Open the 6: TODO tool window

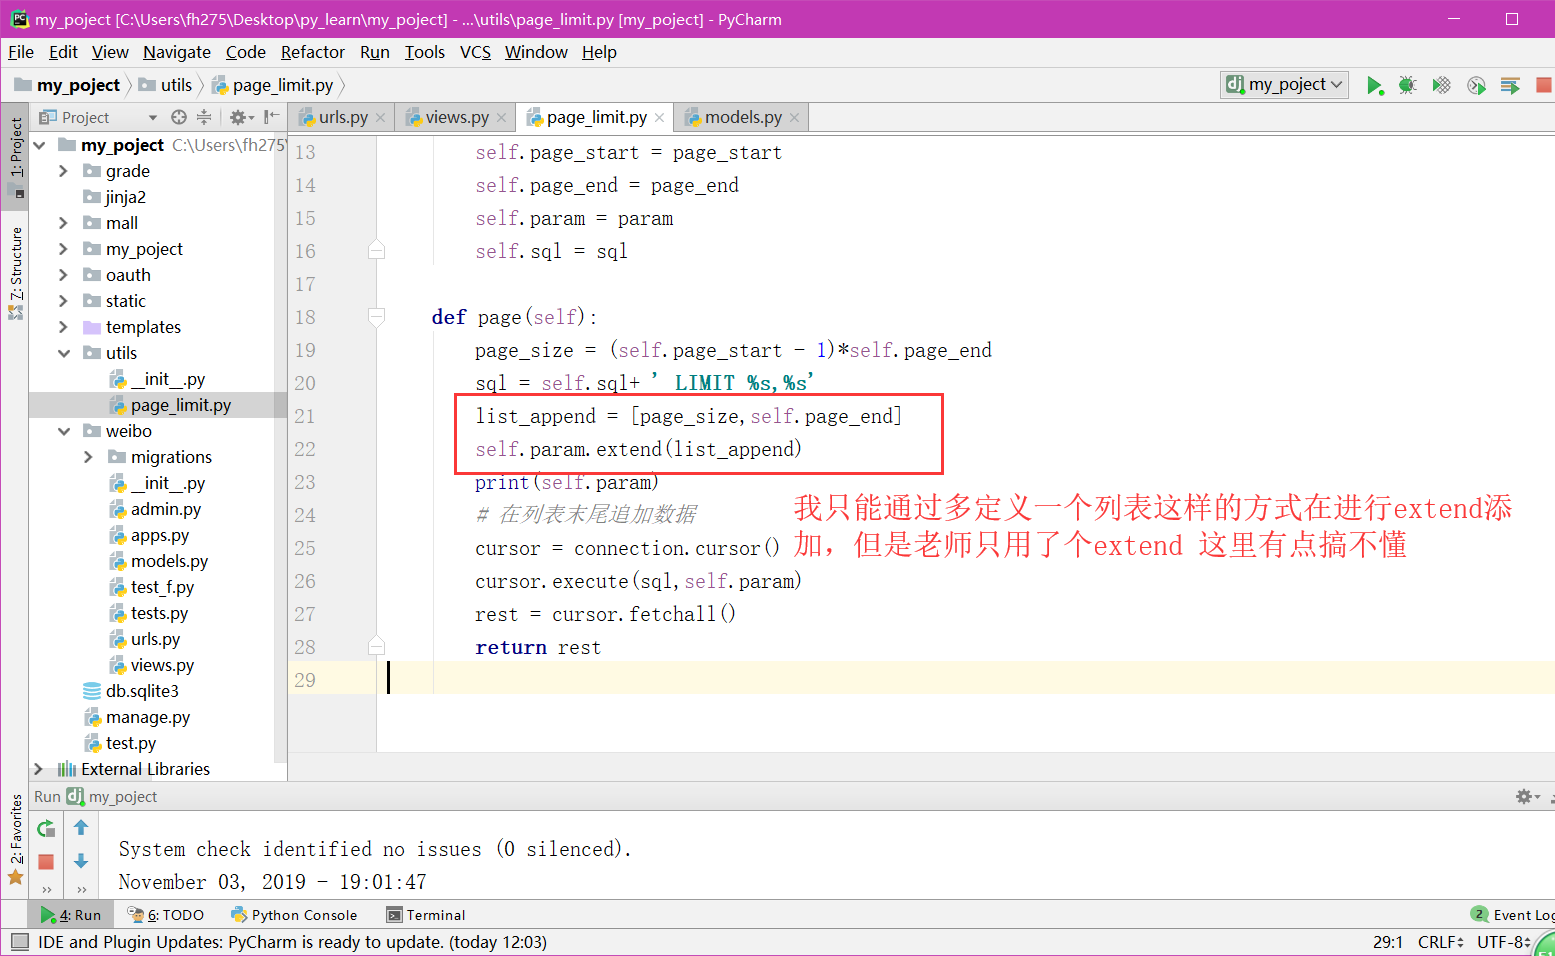click(166, 915)
